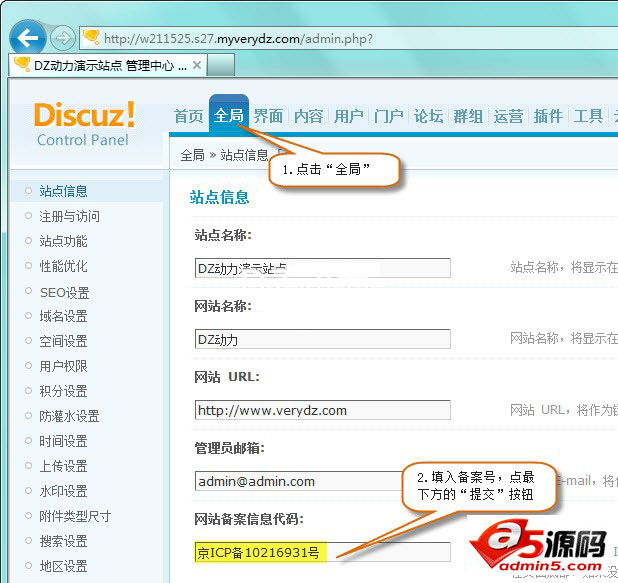Select 域名设置 in the sidebar

click(x=63, y=316)
